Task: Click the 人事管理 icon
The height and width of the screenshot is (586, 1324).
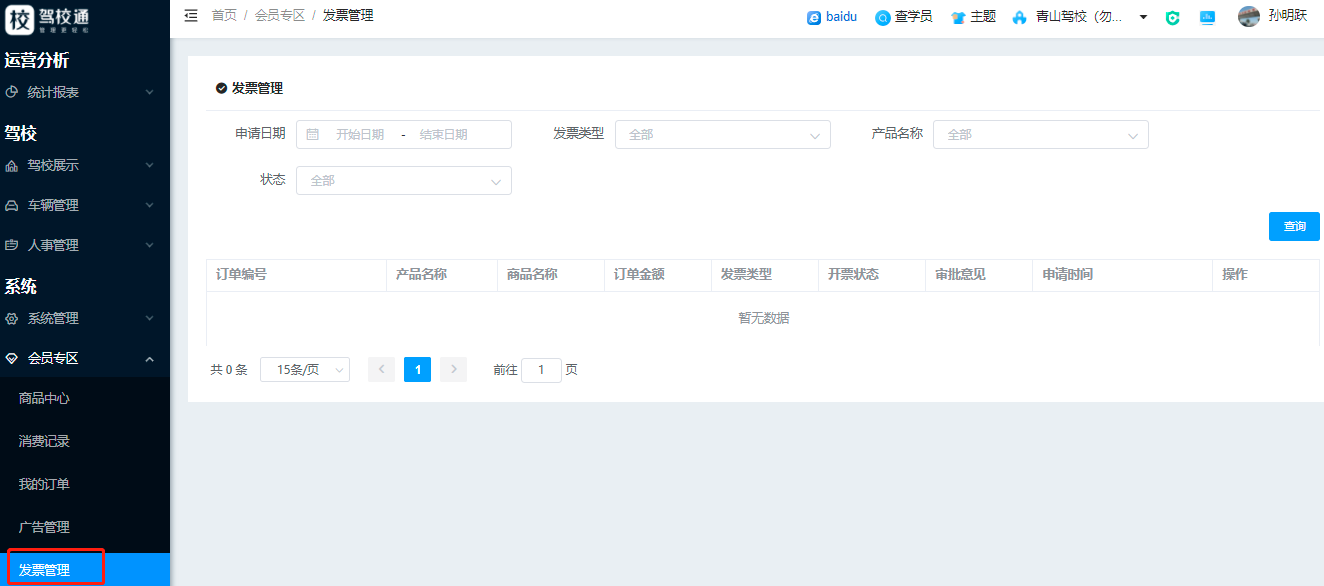Action: 12,245
